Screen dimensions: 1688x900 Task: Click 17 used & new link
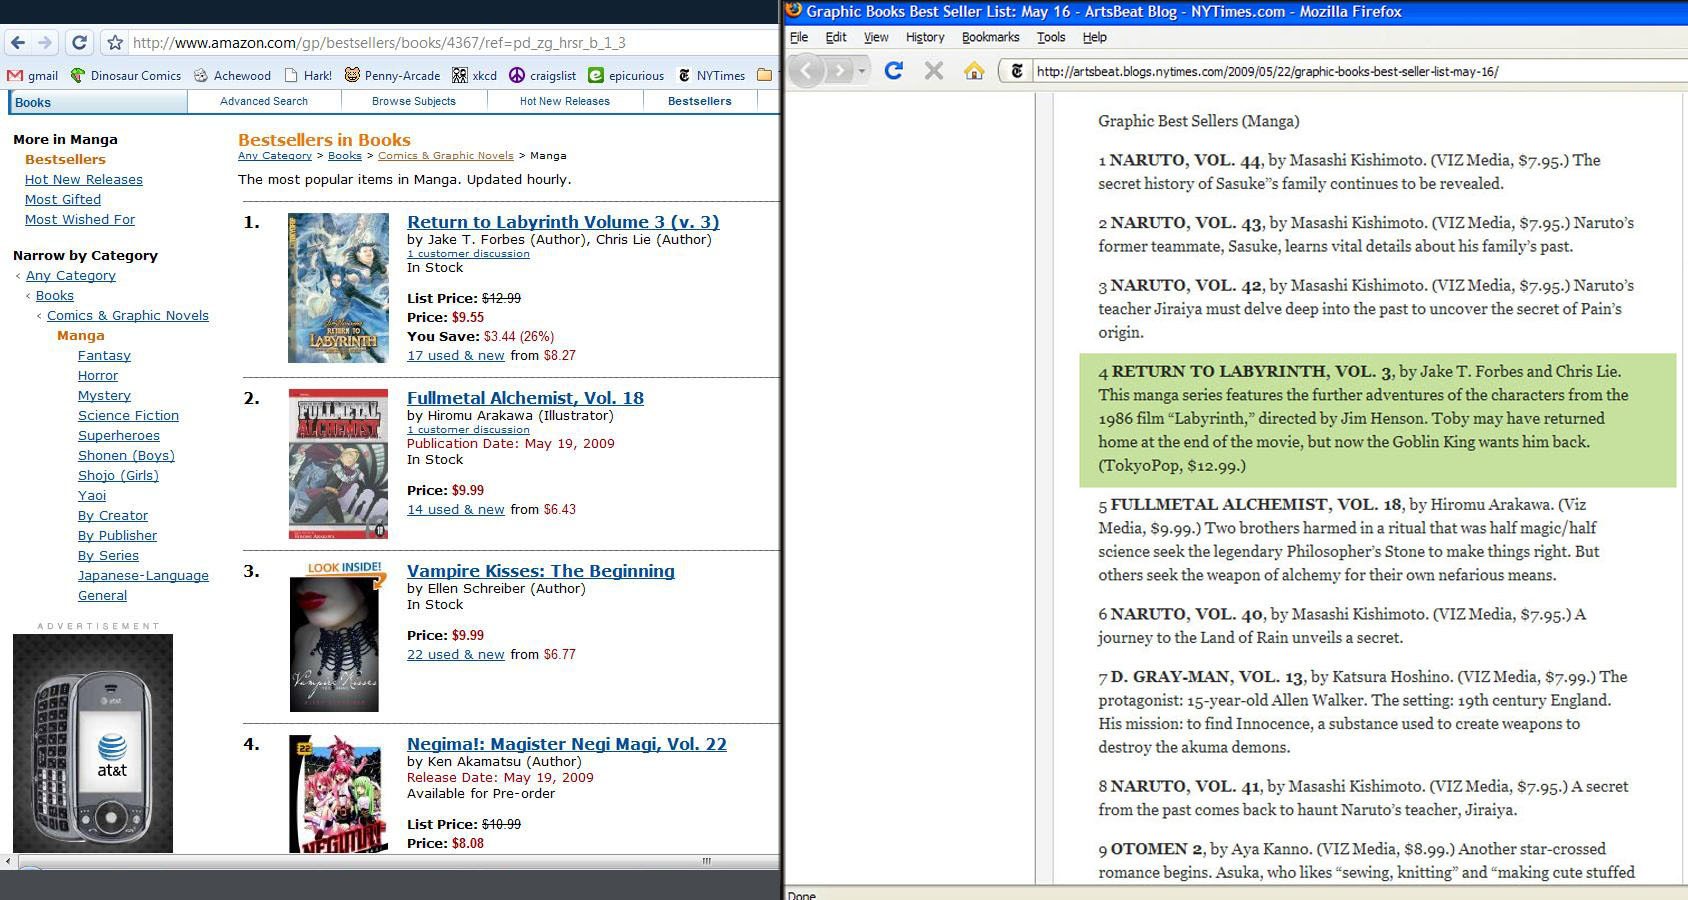tap(456, 355)
